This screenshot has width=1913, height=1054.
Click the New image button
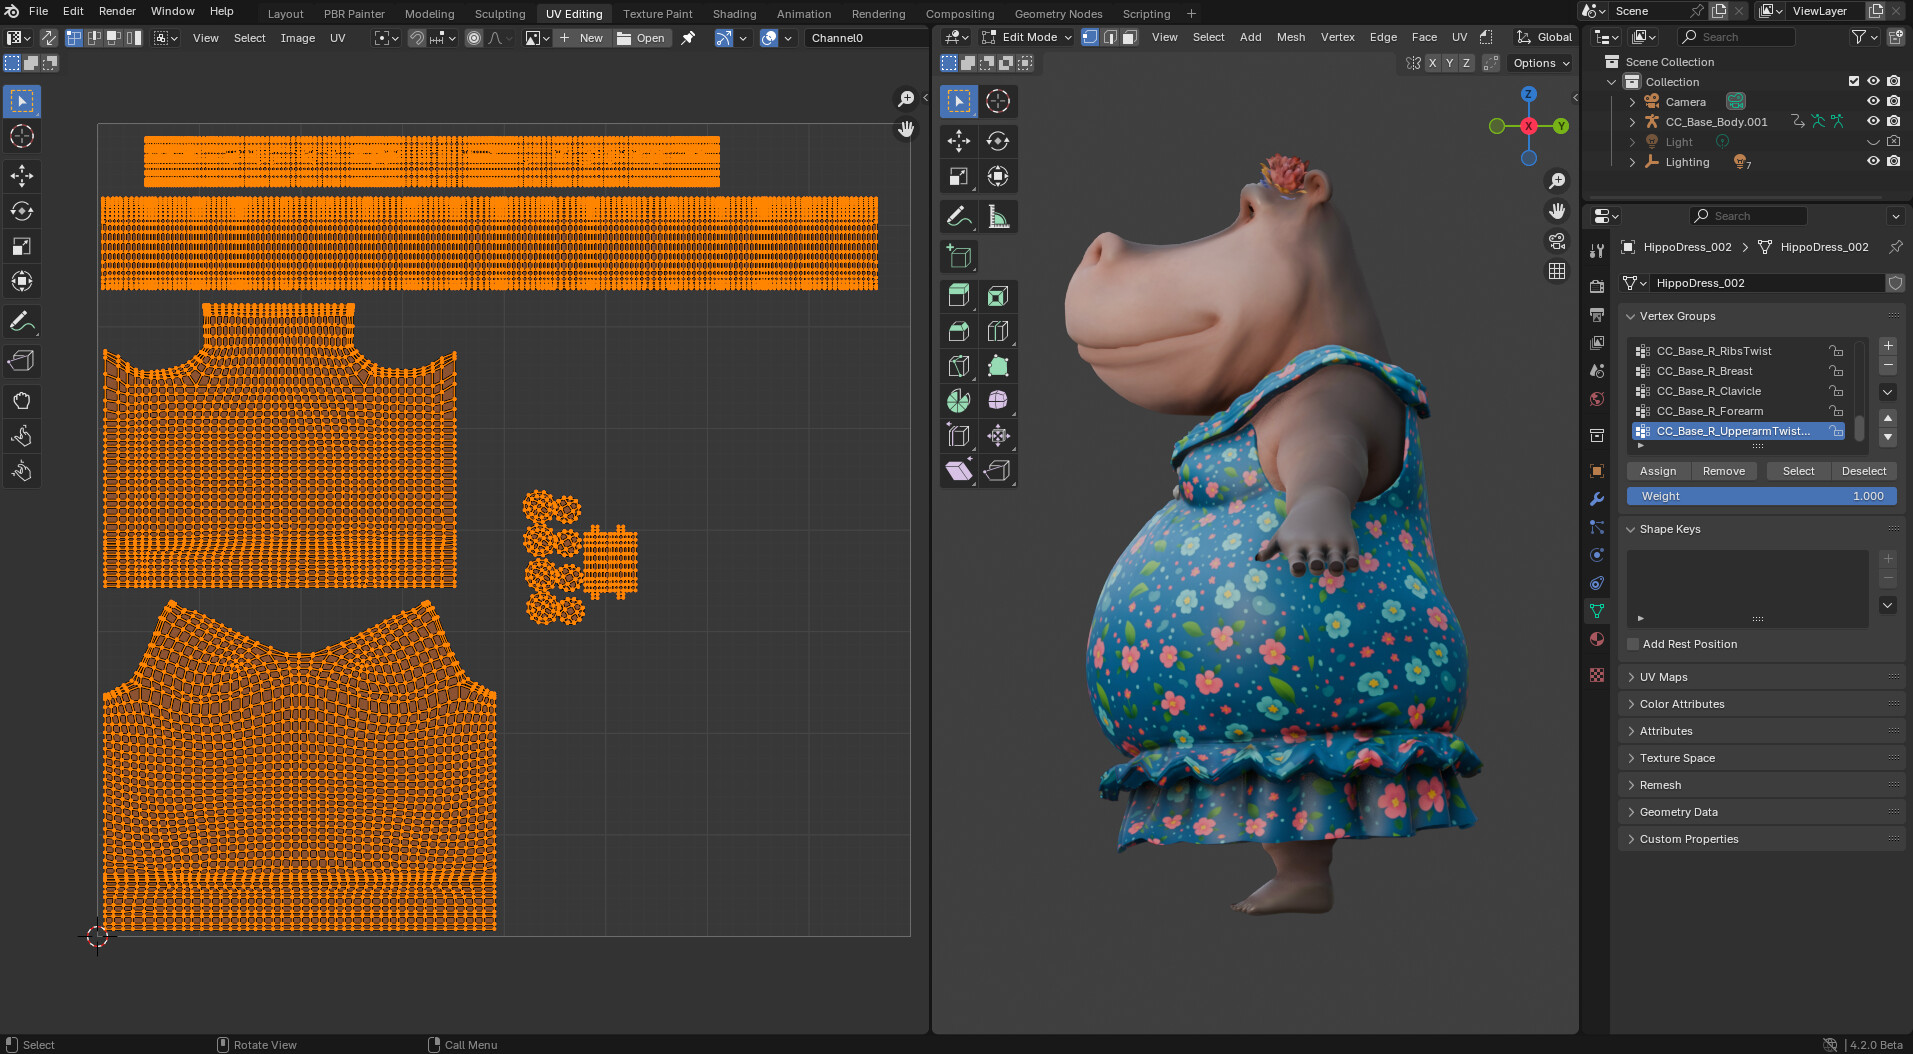tap(581, 38)
